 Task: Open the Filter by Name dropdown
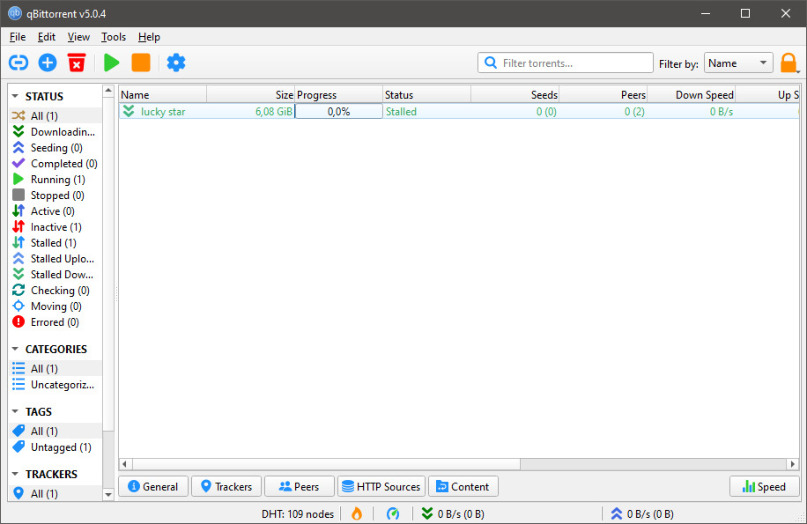(x=738, y=63)
